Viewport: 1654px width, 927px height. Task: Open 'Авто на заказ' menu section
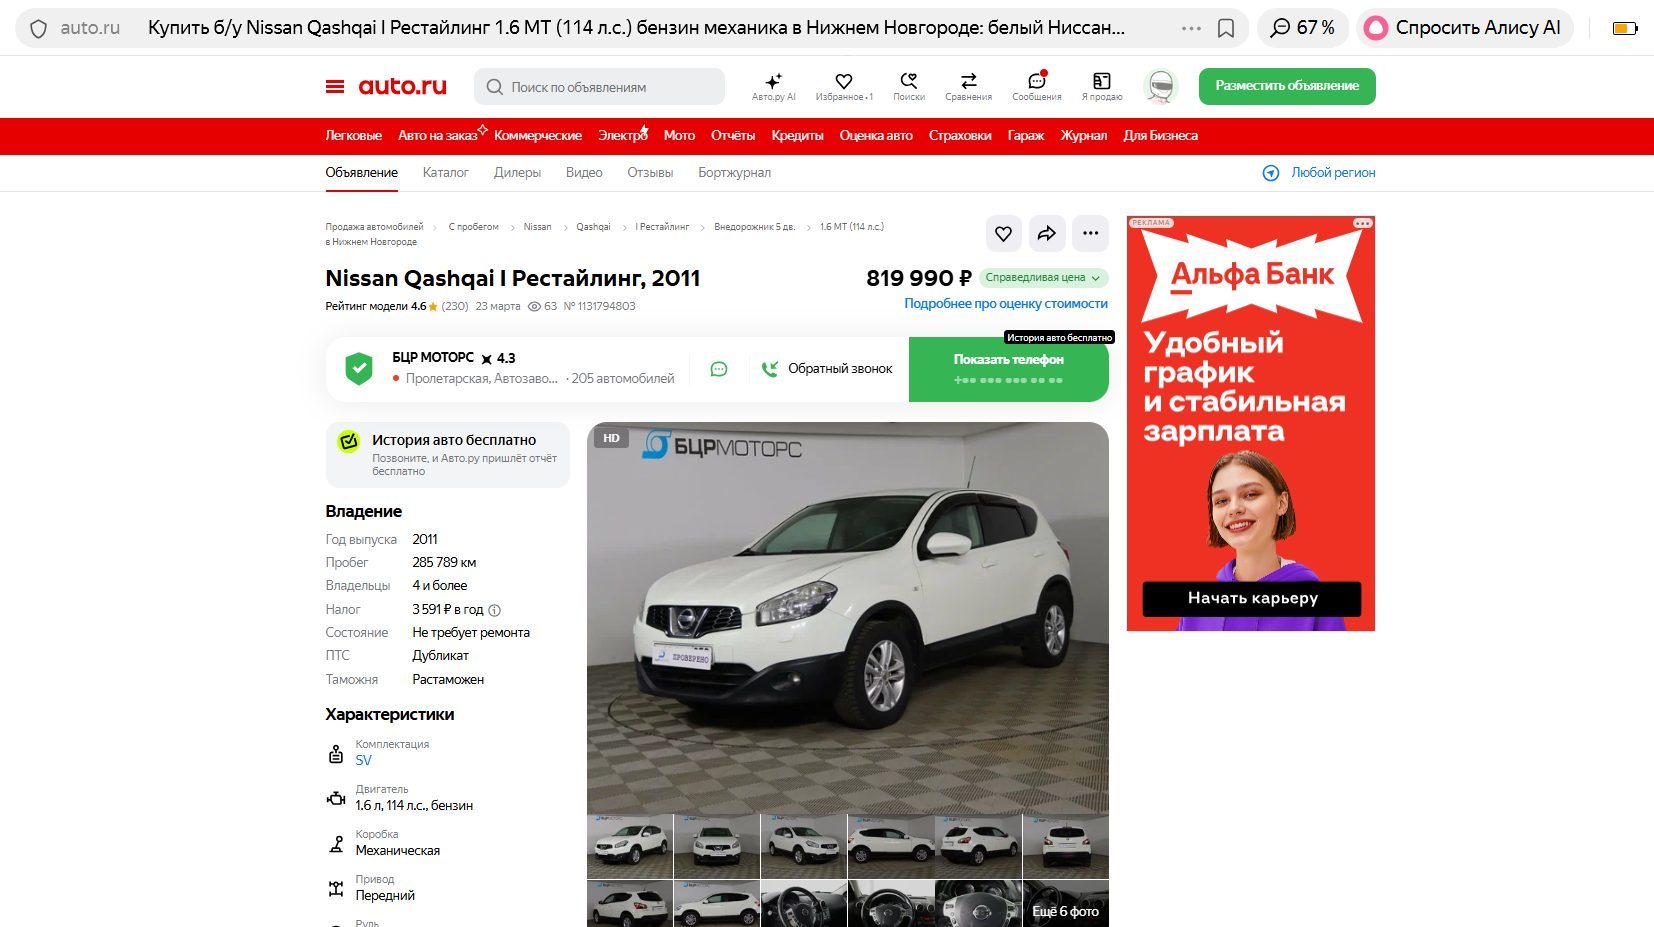coord(438,136)
